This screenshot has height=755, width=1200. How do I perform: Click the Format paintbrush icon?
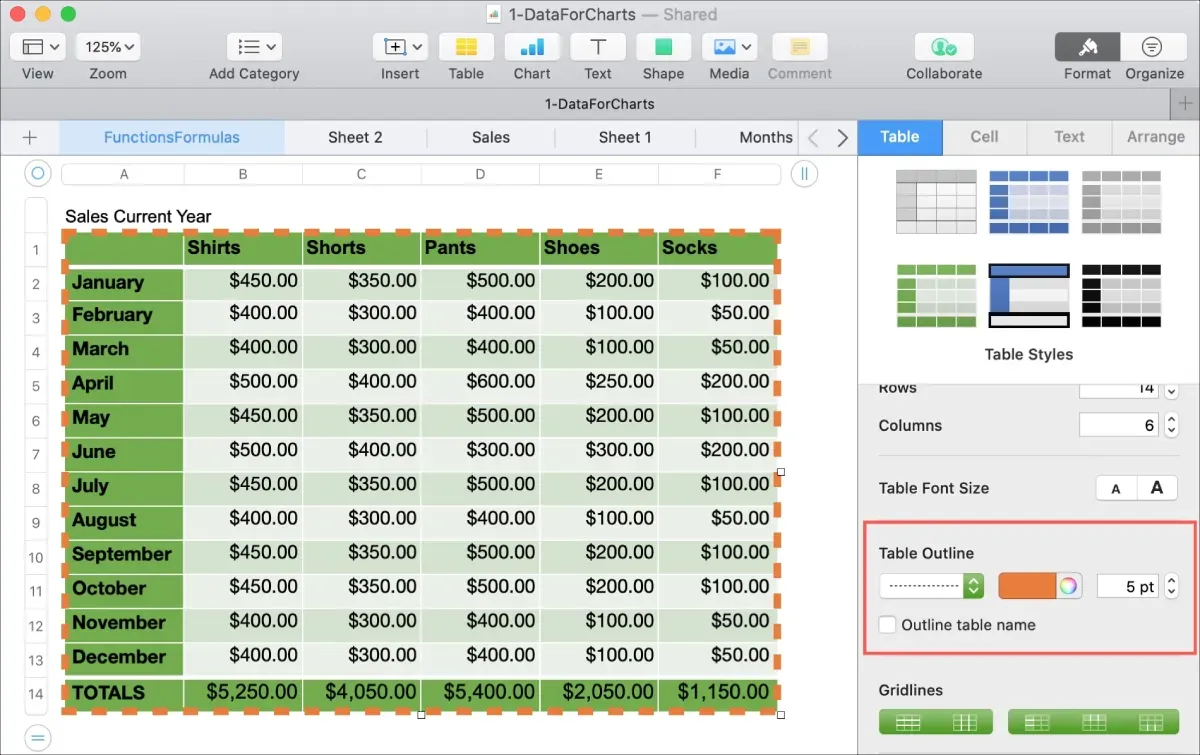pos(1088,47)
